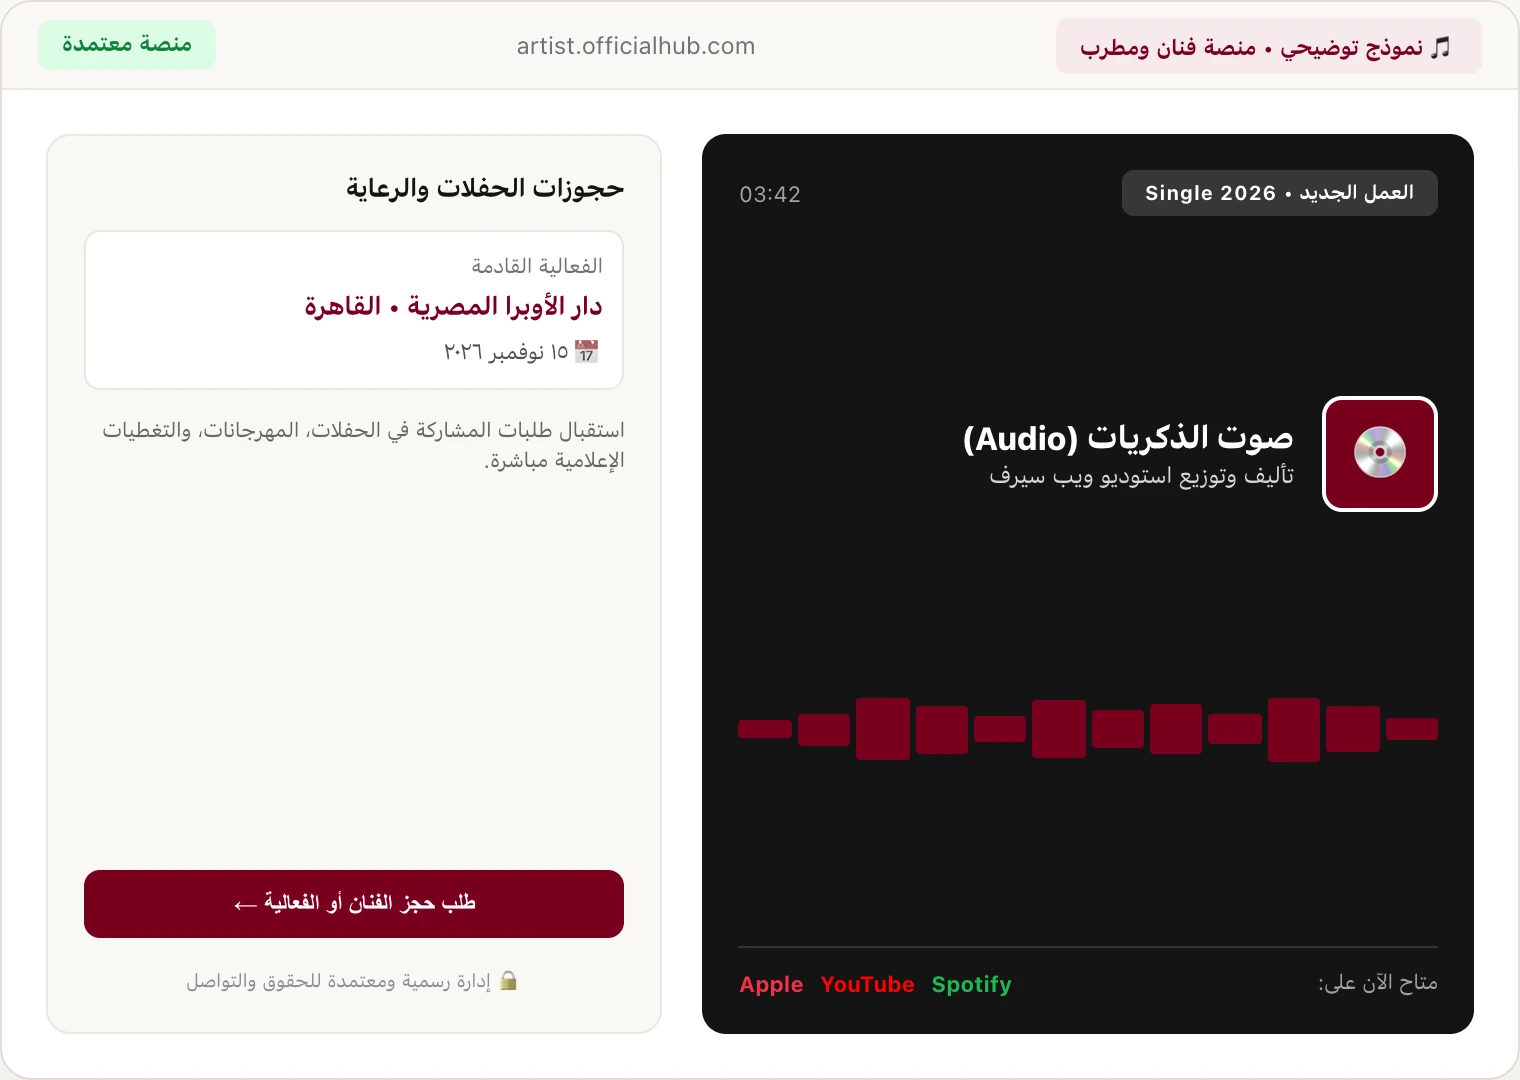Click the متاح الآن على label

(x=1378, y=983)
